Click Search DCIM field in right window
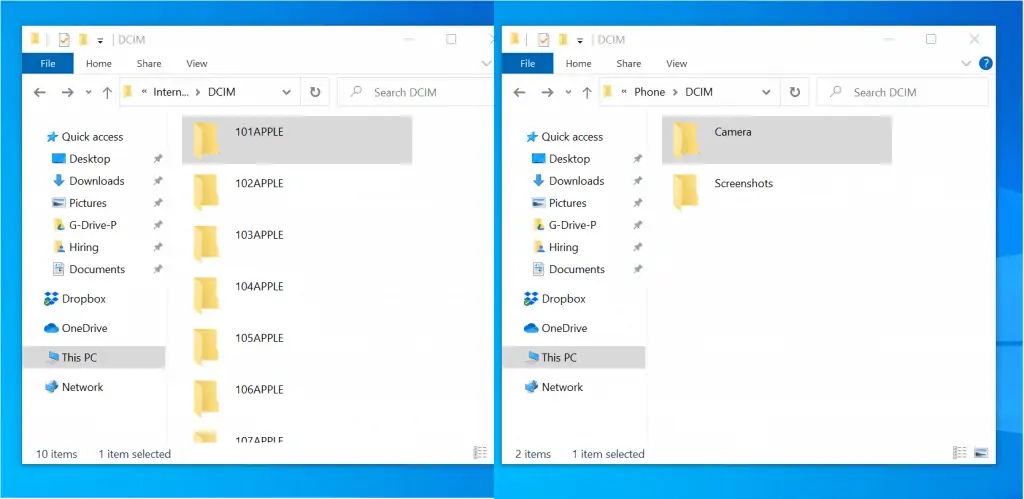This screenshot has width=1024, height=499. (x=903, y=92)
